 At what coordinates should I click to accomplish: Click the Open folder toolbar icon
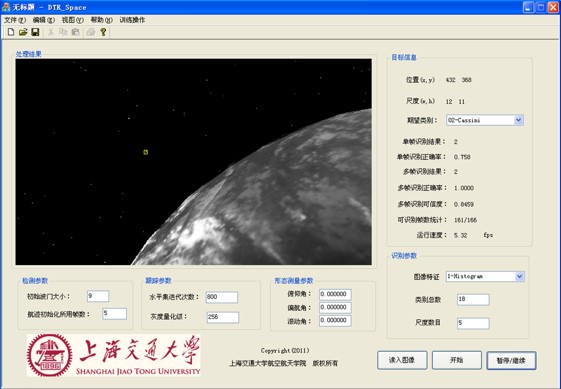23,32
